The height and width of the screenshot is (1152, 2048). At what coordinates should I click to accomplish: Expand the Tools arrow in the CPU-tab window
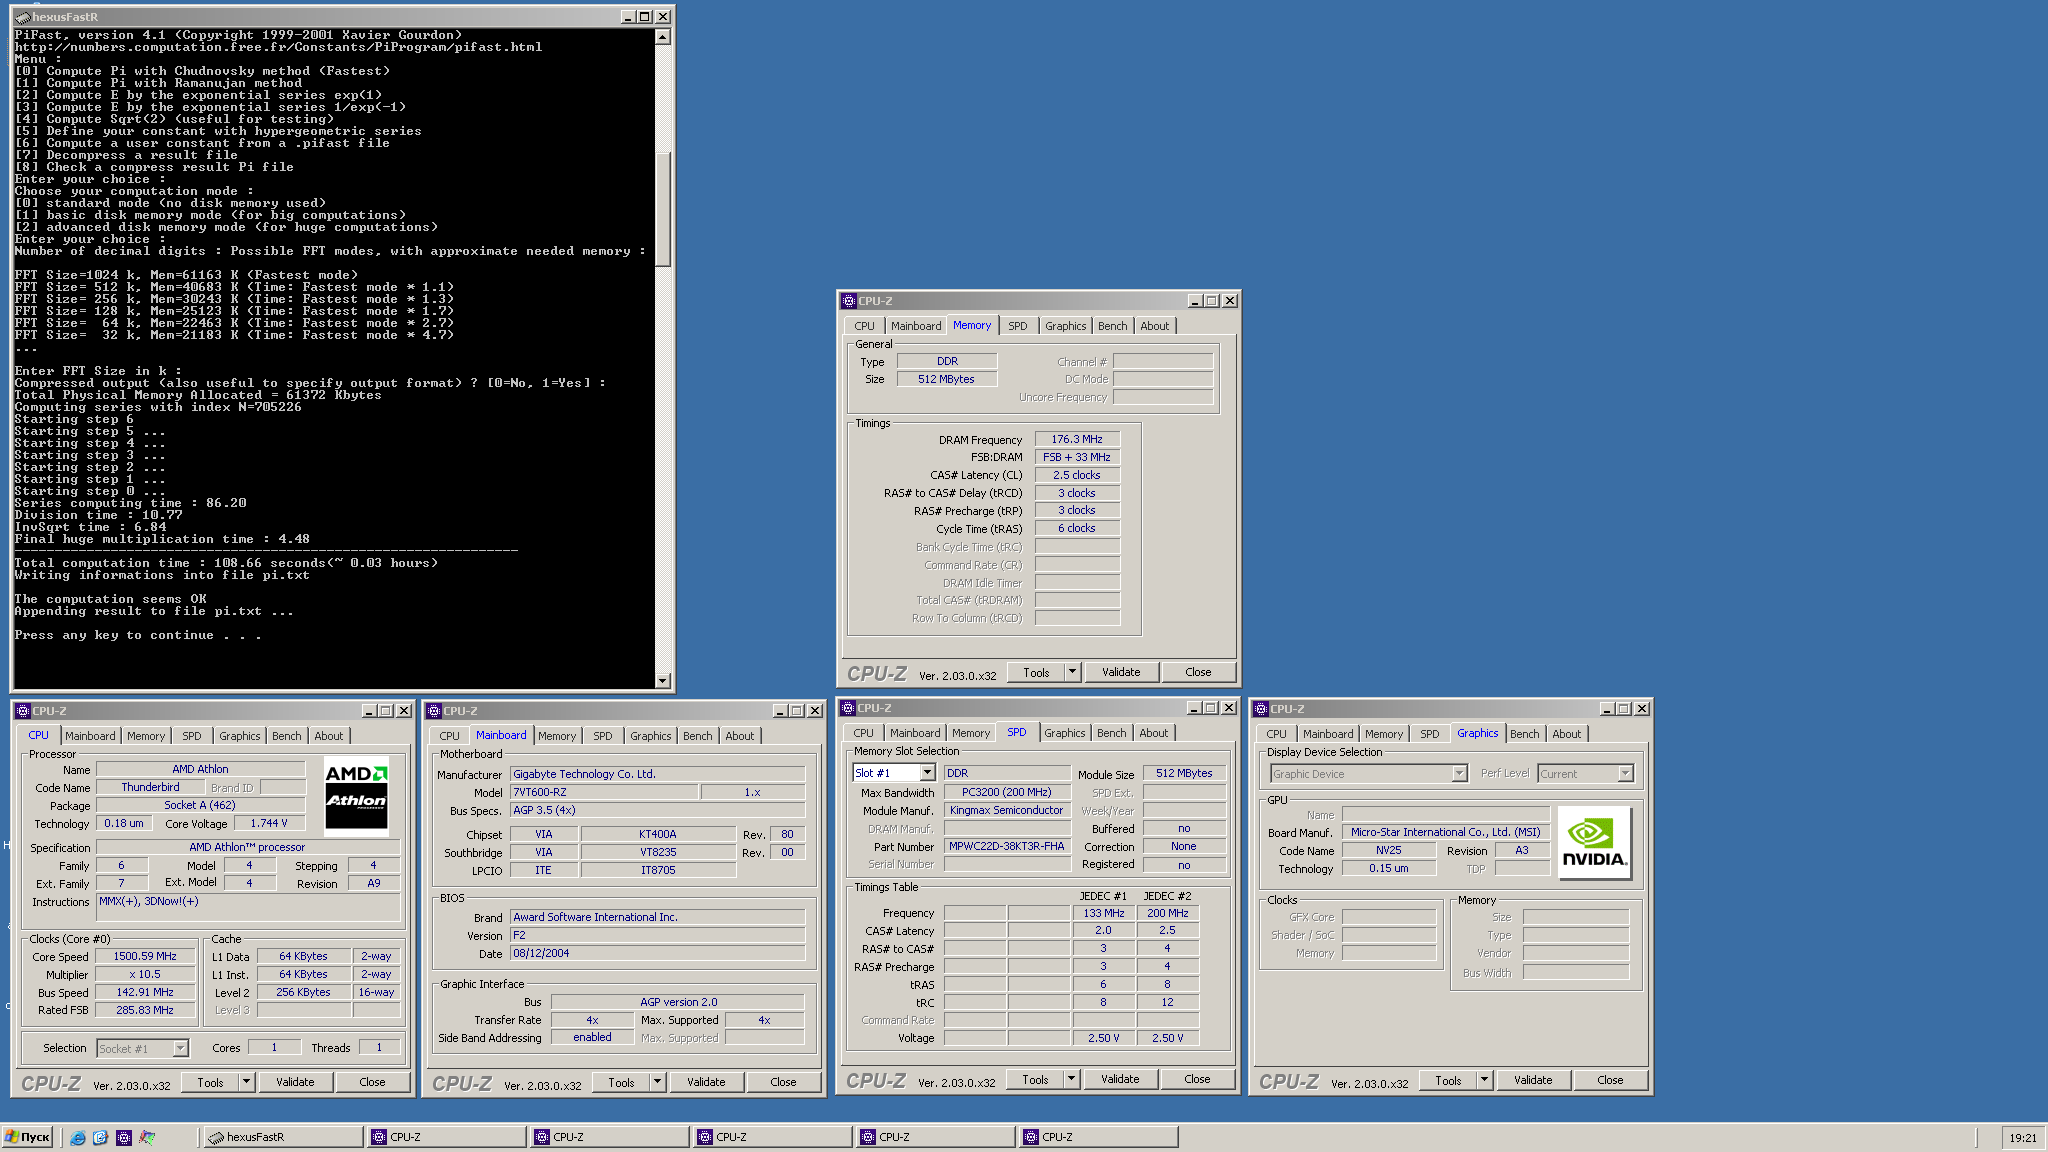click(246, 1082)
